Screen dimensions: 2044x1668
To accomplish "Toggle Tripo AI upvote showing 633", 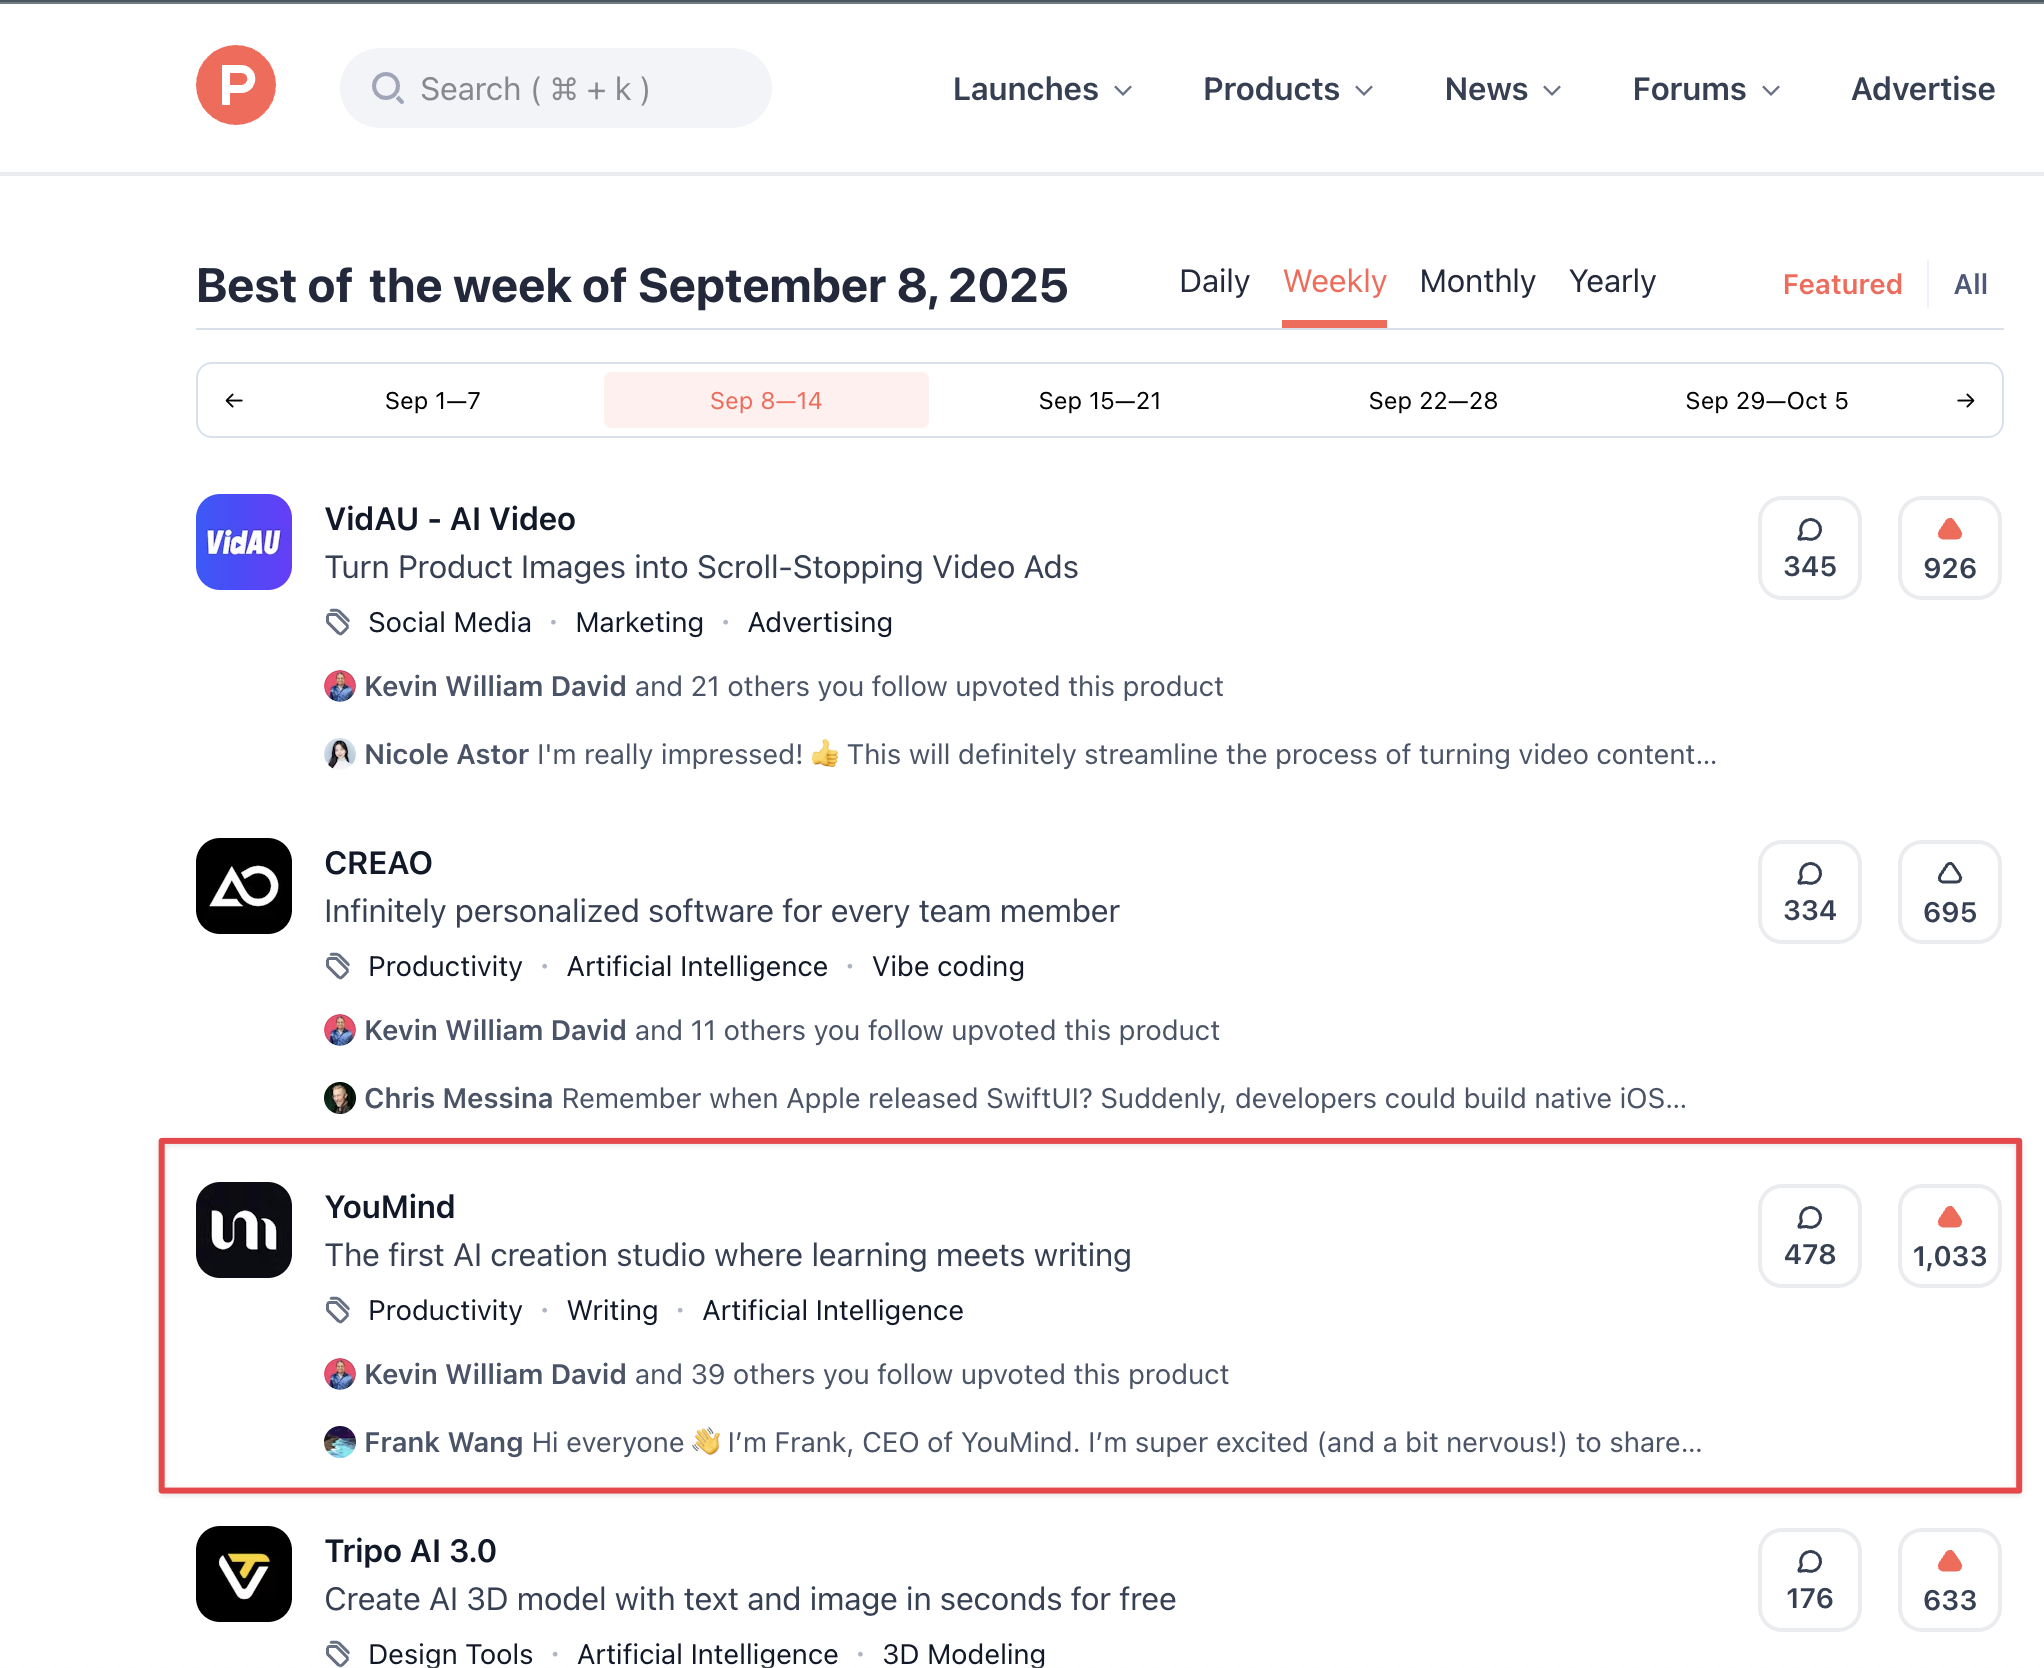I will pyautogui.click(x=1949, y=1580).
